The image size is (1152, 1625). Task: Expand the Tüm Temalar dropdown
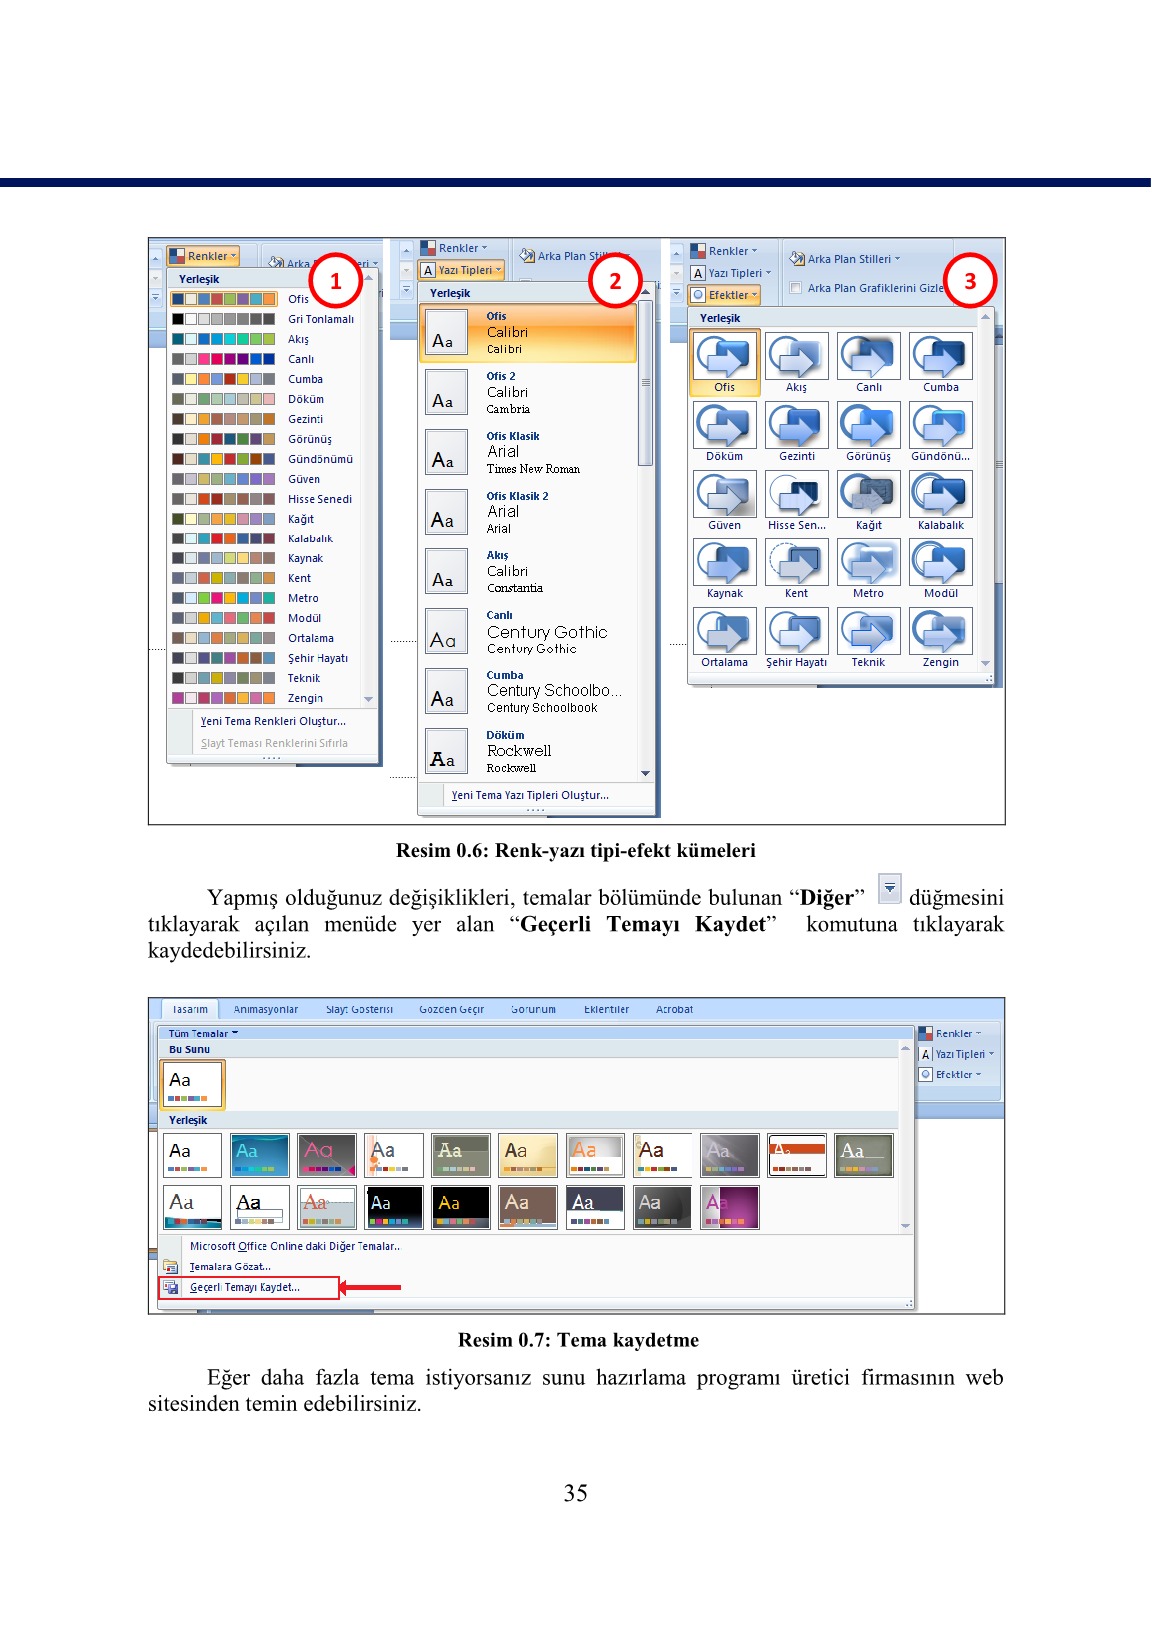point(203,1033)
